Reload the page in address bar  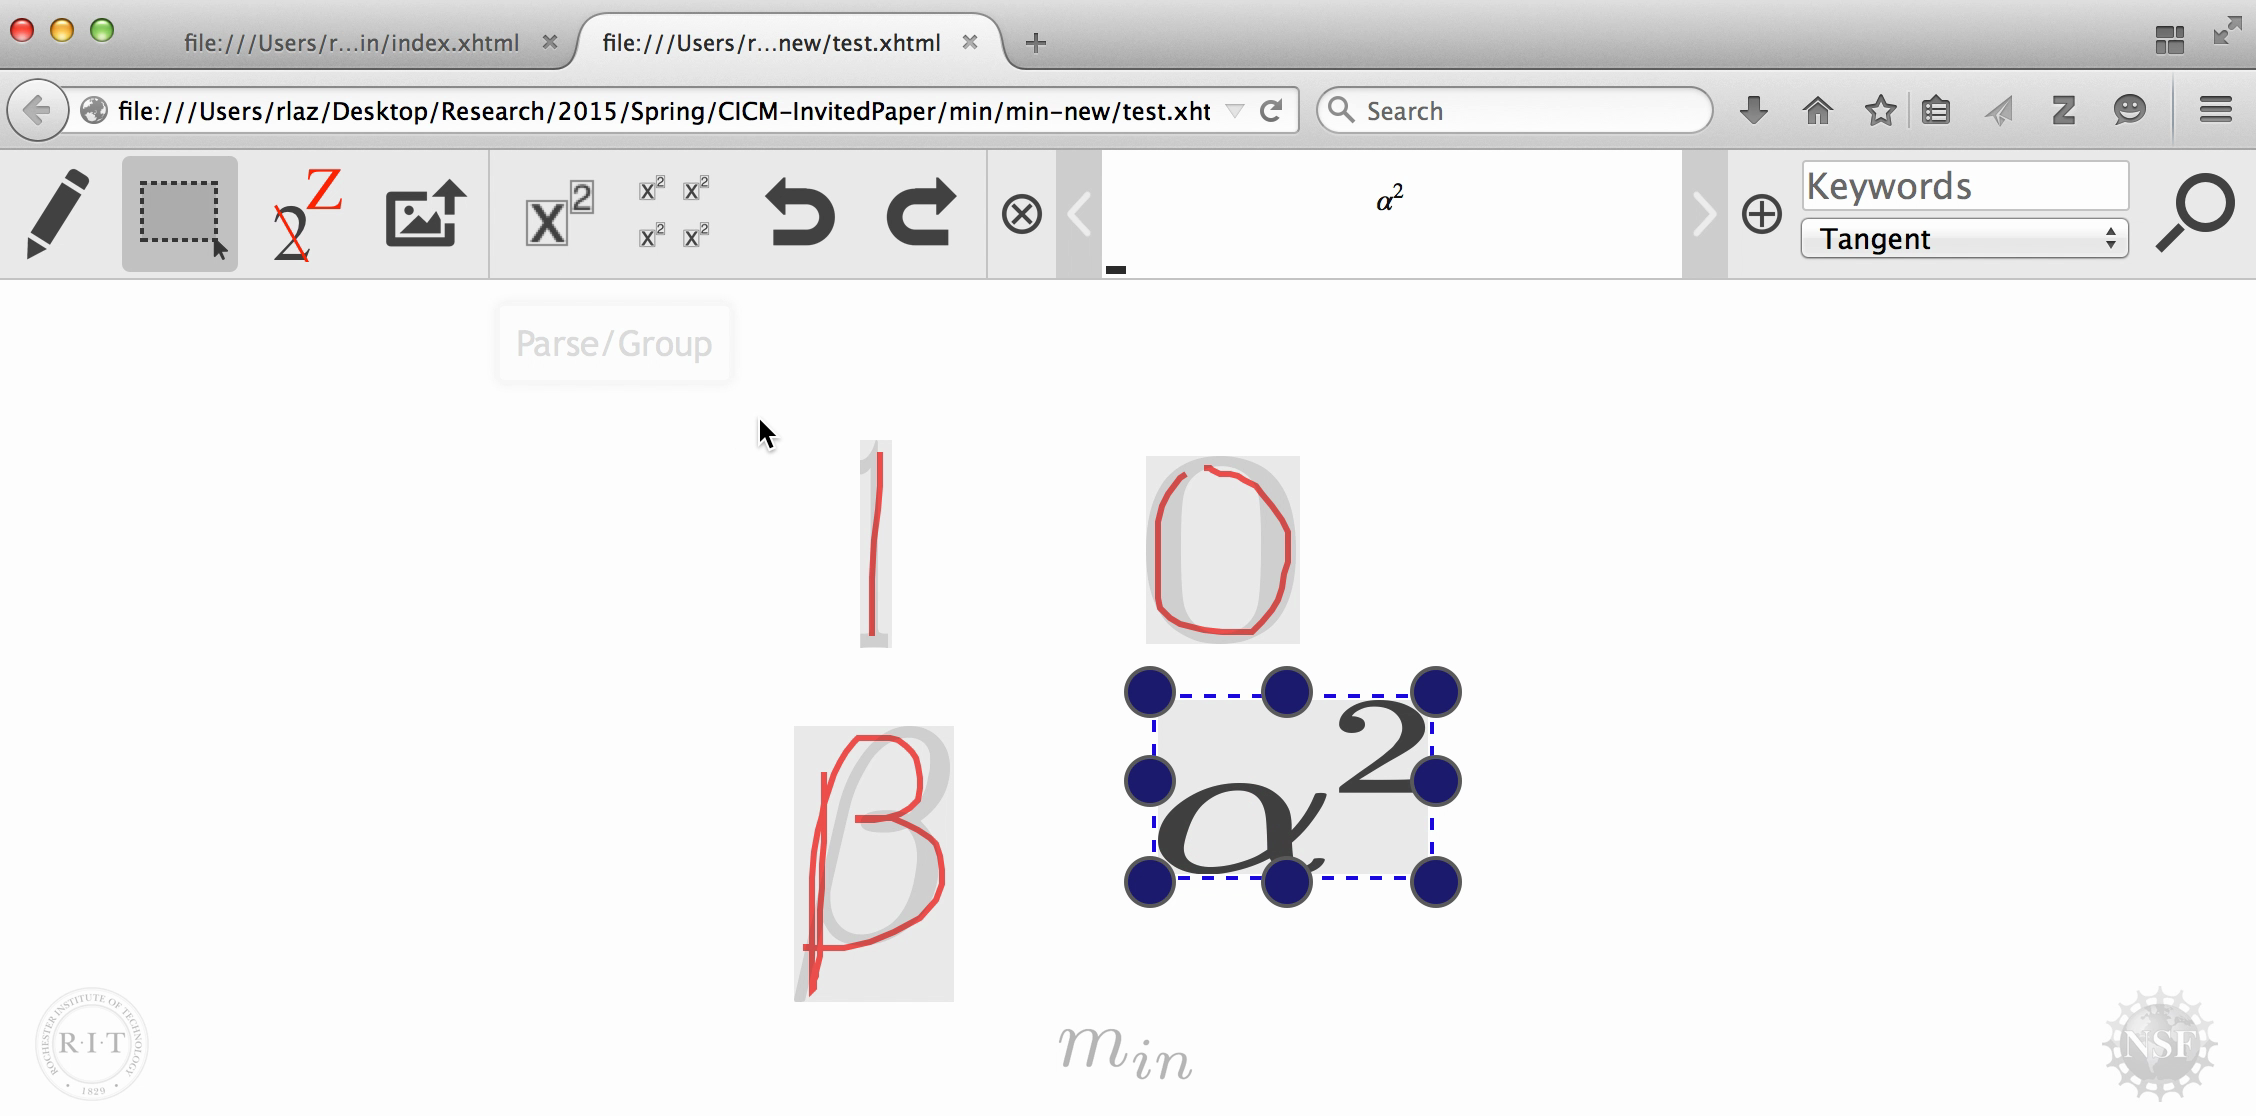(1271, 111)
